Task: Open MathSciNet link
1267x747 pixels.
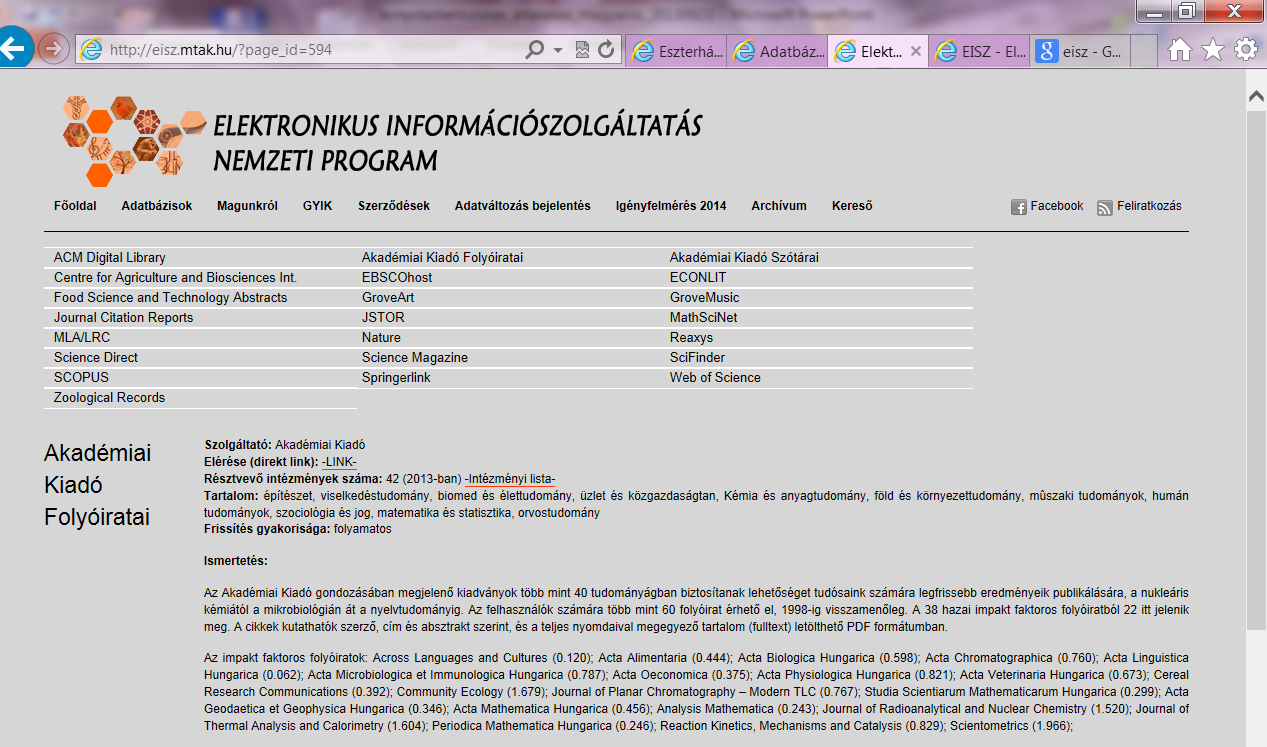Action: [704, 318]
